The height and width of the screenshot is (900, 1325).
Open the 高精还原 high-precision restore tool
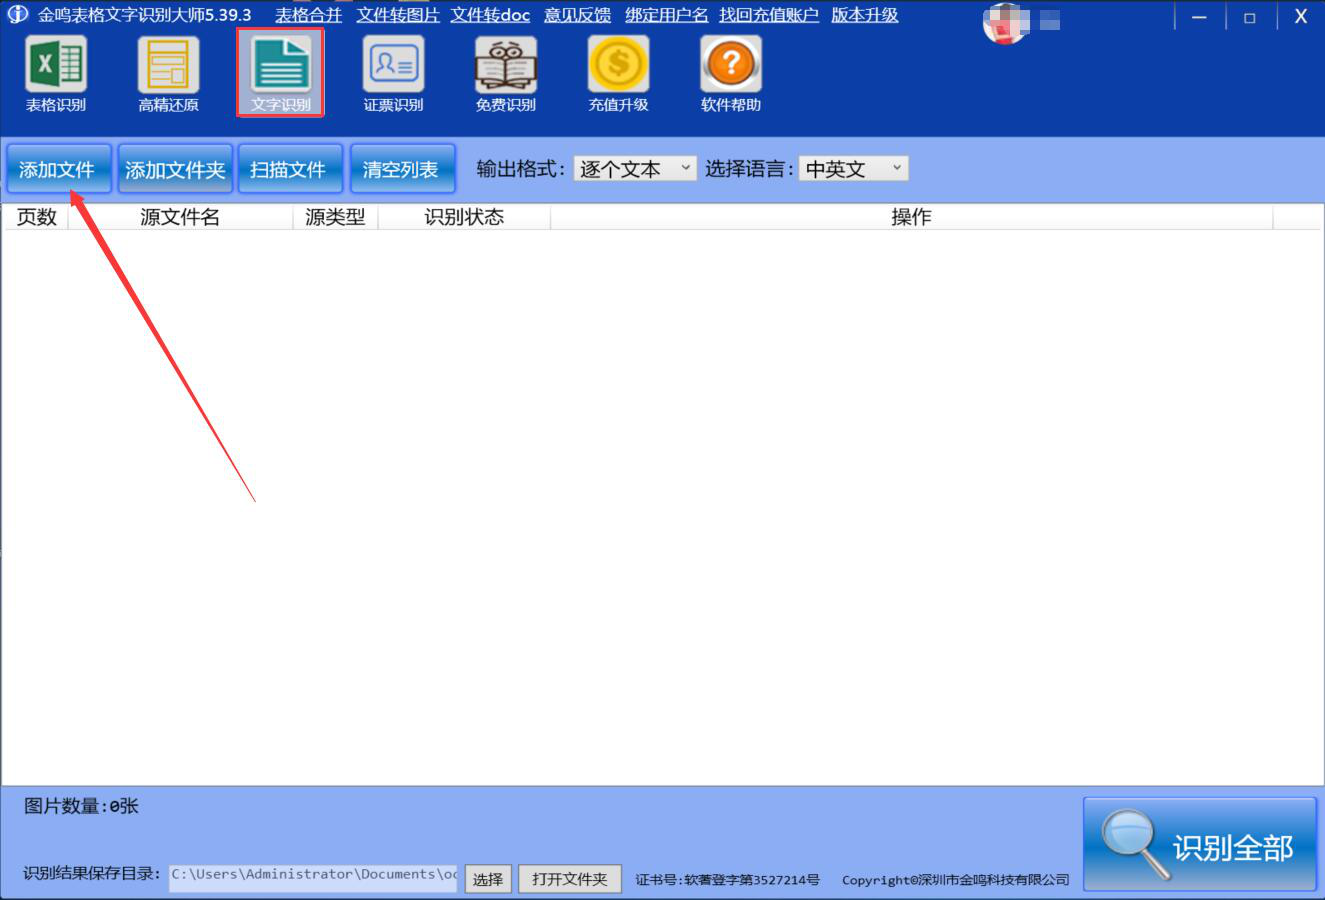167,72
